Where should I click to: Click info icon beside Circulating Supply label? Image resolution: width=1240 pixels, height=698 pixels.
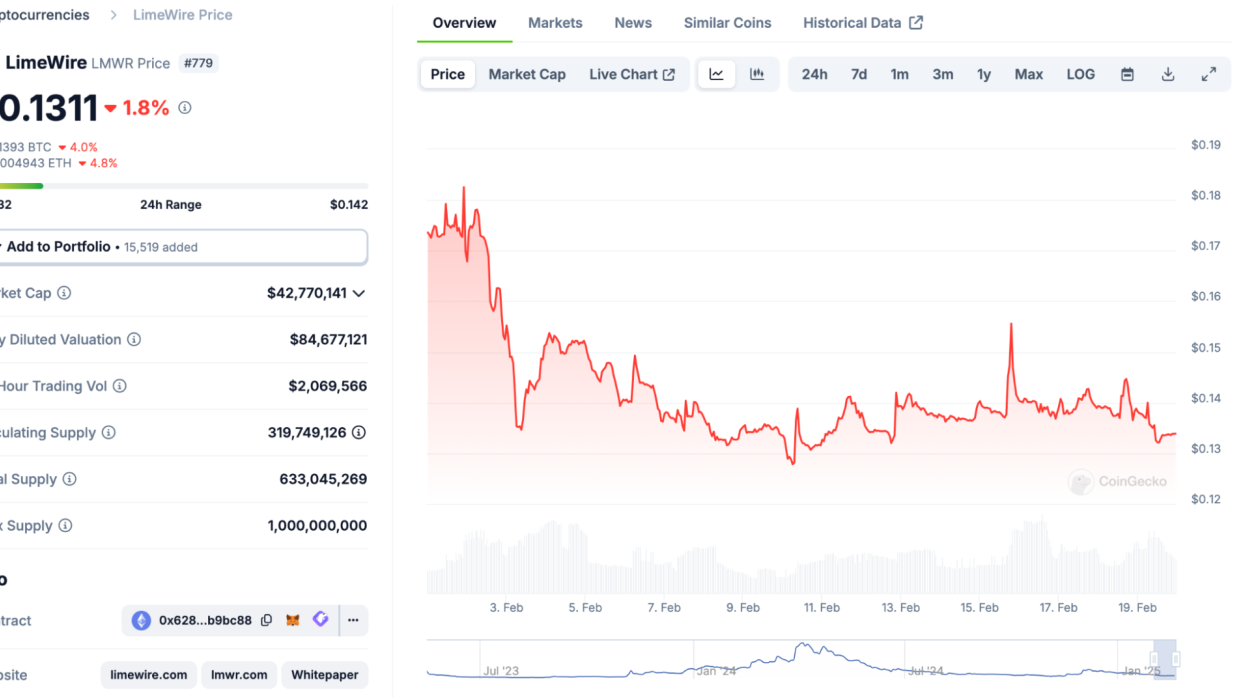coord(109,432)
